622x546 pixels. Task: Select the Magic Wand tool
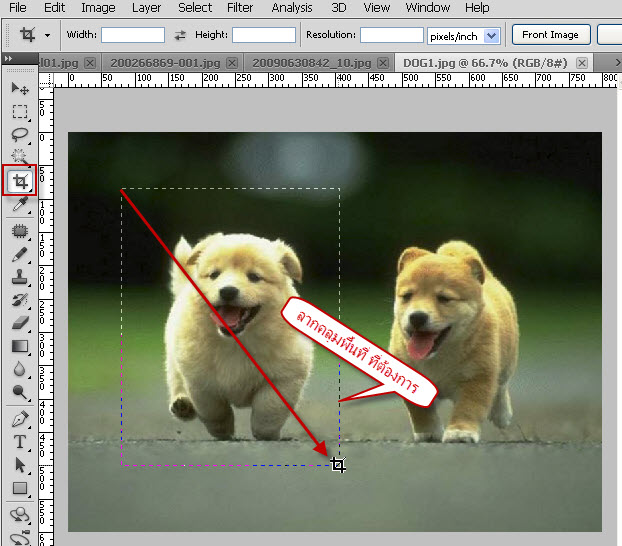click(20, 157)
